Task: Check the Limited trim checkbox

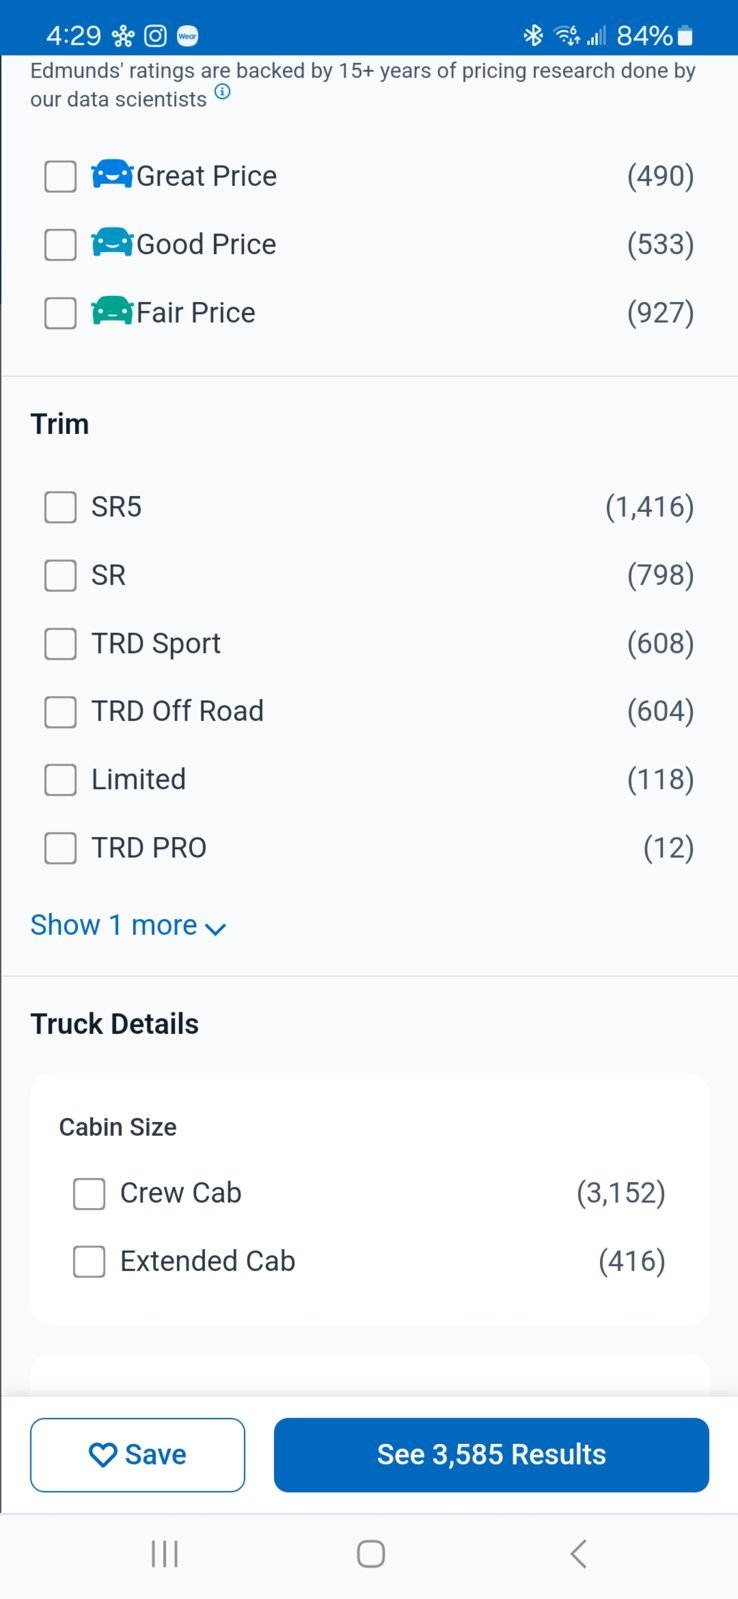Action: [x=60, y=779]
